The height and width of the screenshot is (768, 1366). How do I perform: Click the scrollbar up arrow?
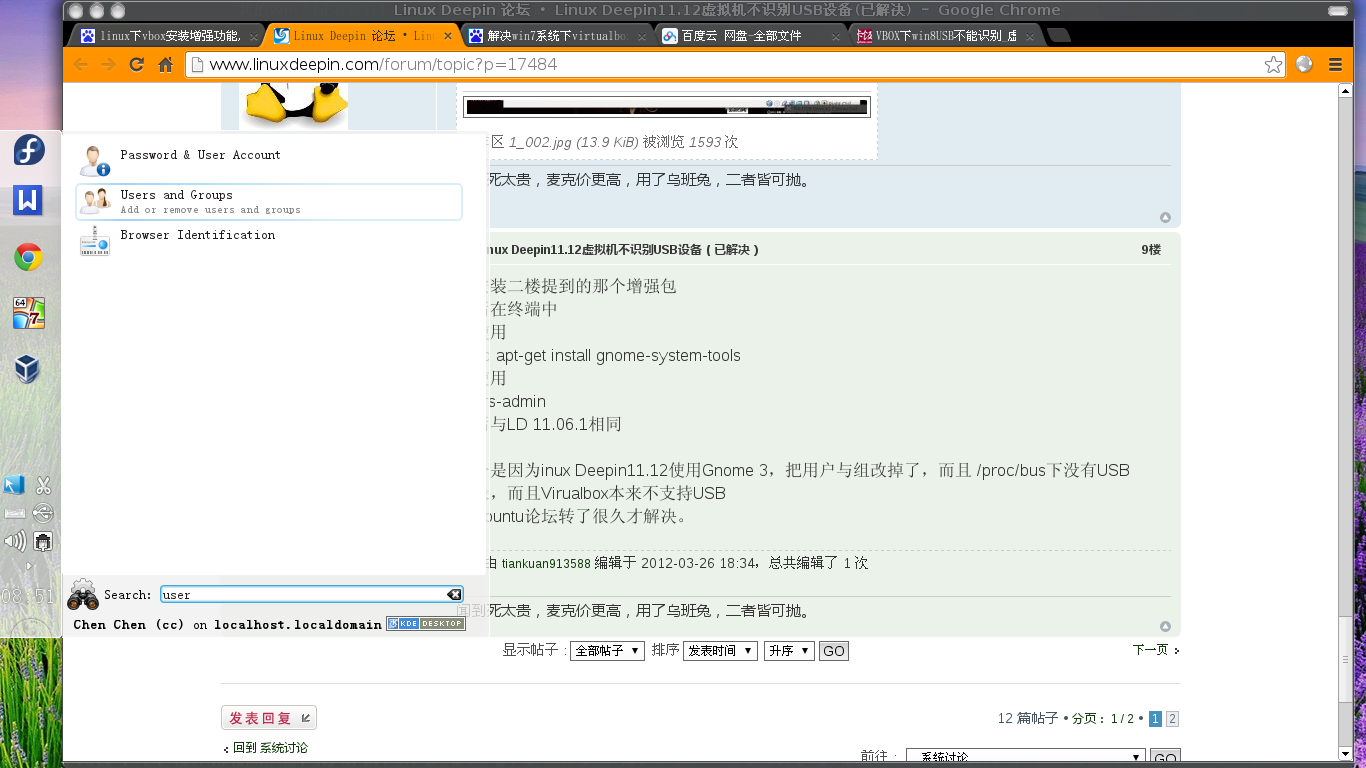point(1346,91)
